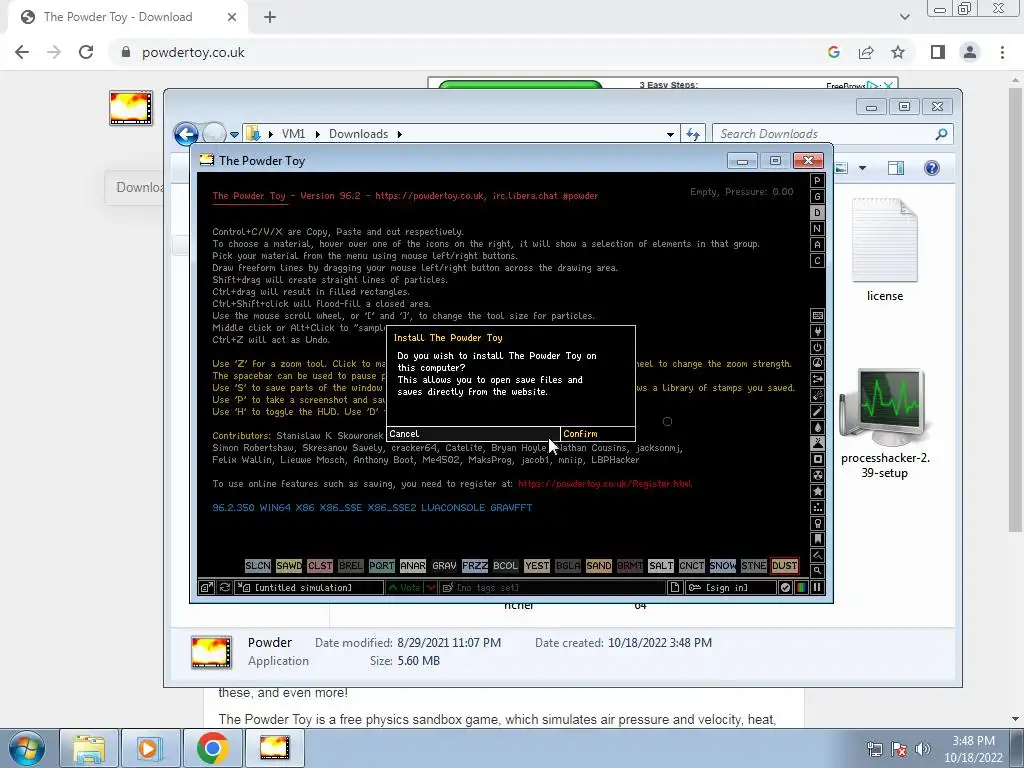Open a new Chrome tab

tap(270, 17)
